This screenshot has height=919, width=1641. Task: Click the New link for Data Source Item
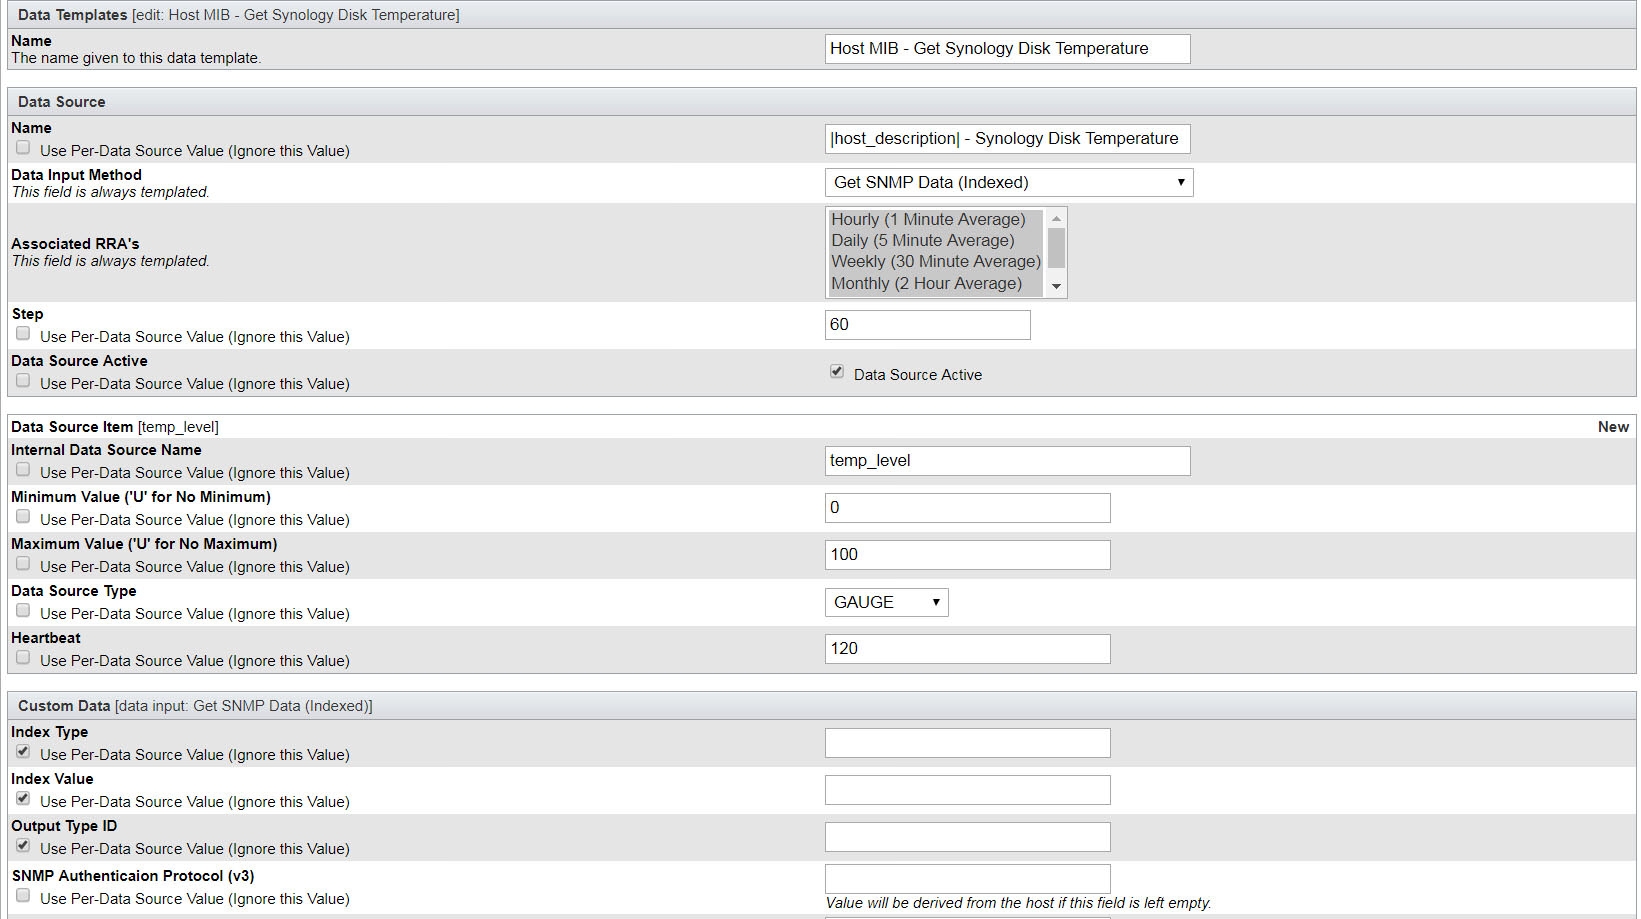click(x=1613, y=427)
